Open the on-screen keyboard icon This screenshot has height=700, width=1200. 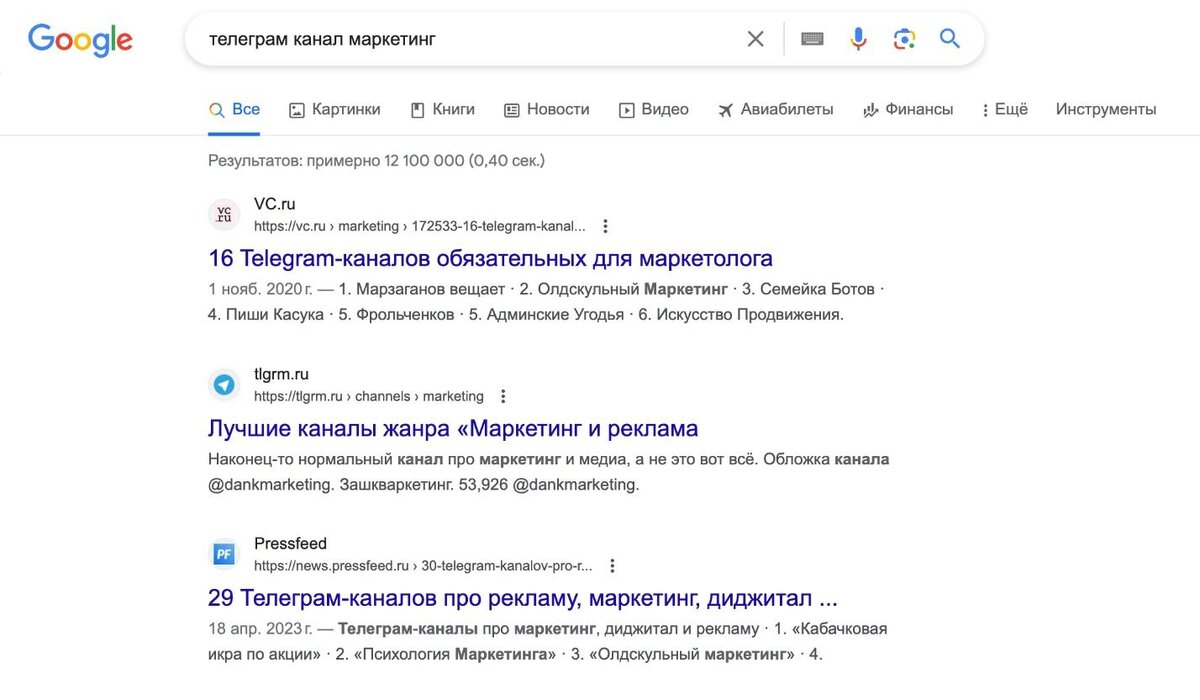pyautogui.click(x=812, y=39)
